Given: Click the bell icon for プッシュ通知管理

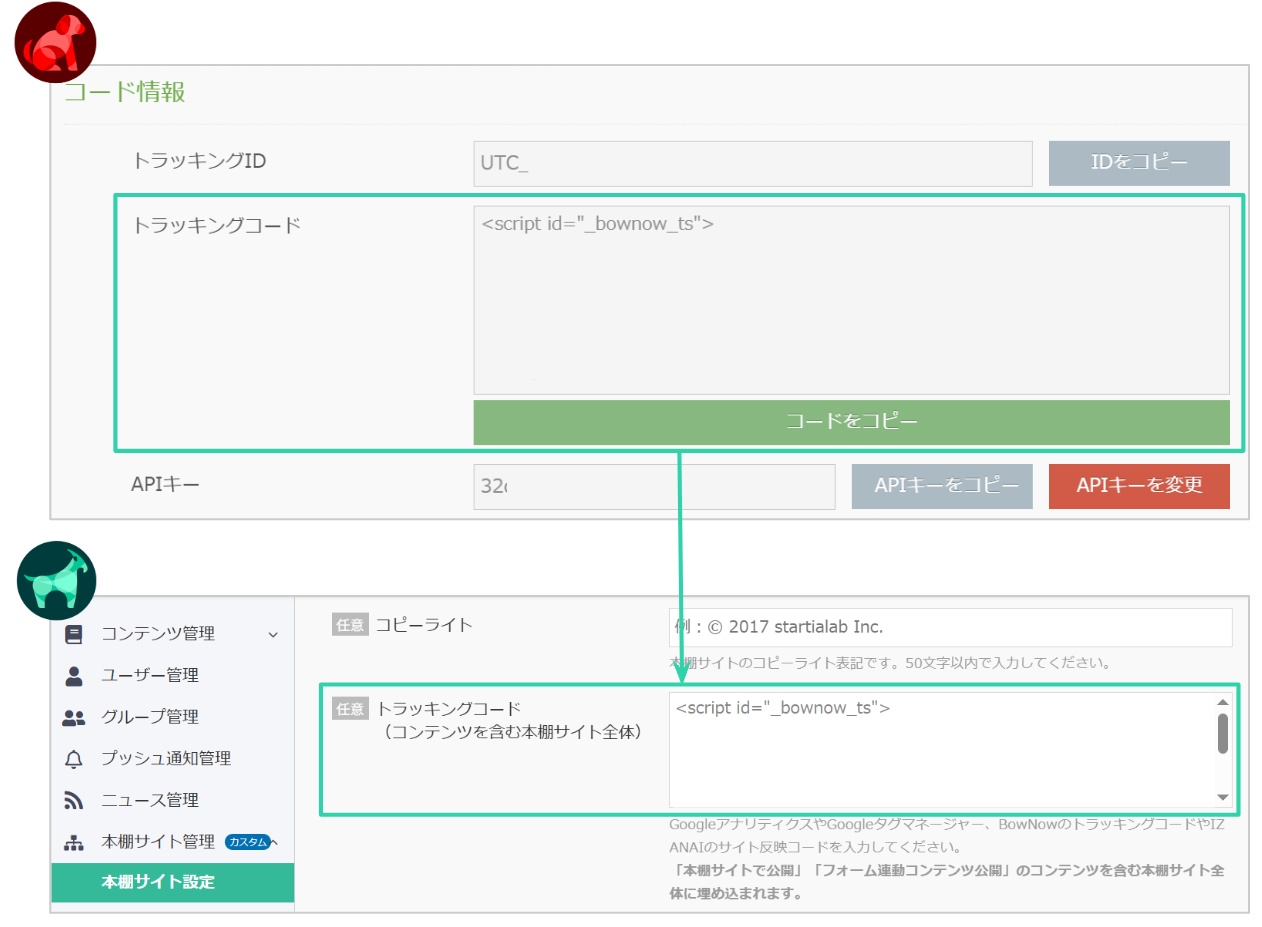Looking at the screenshot, I should click(74, 759).
